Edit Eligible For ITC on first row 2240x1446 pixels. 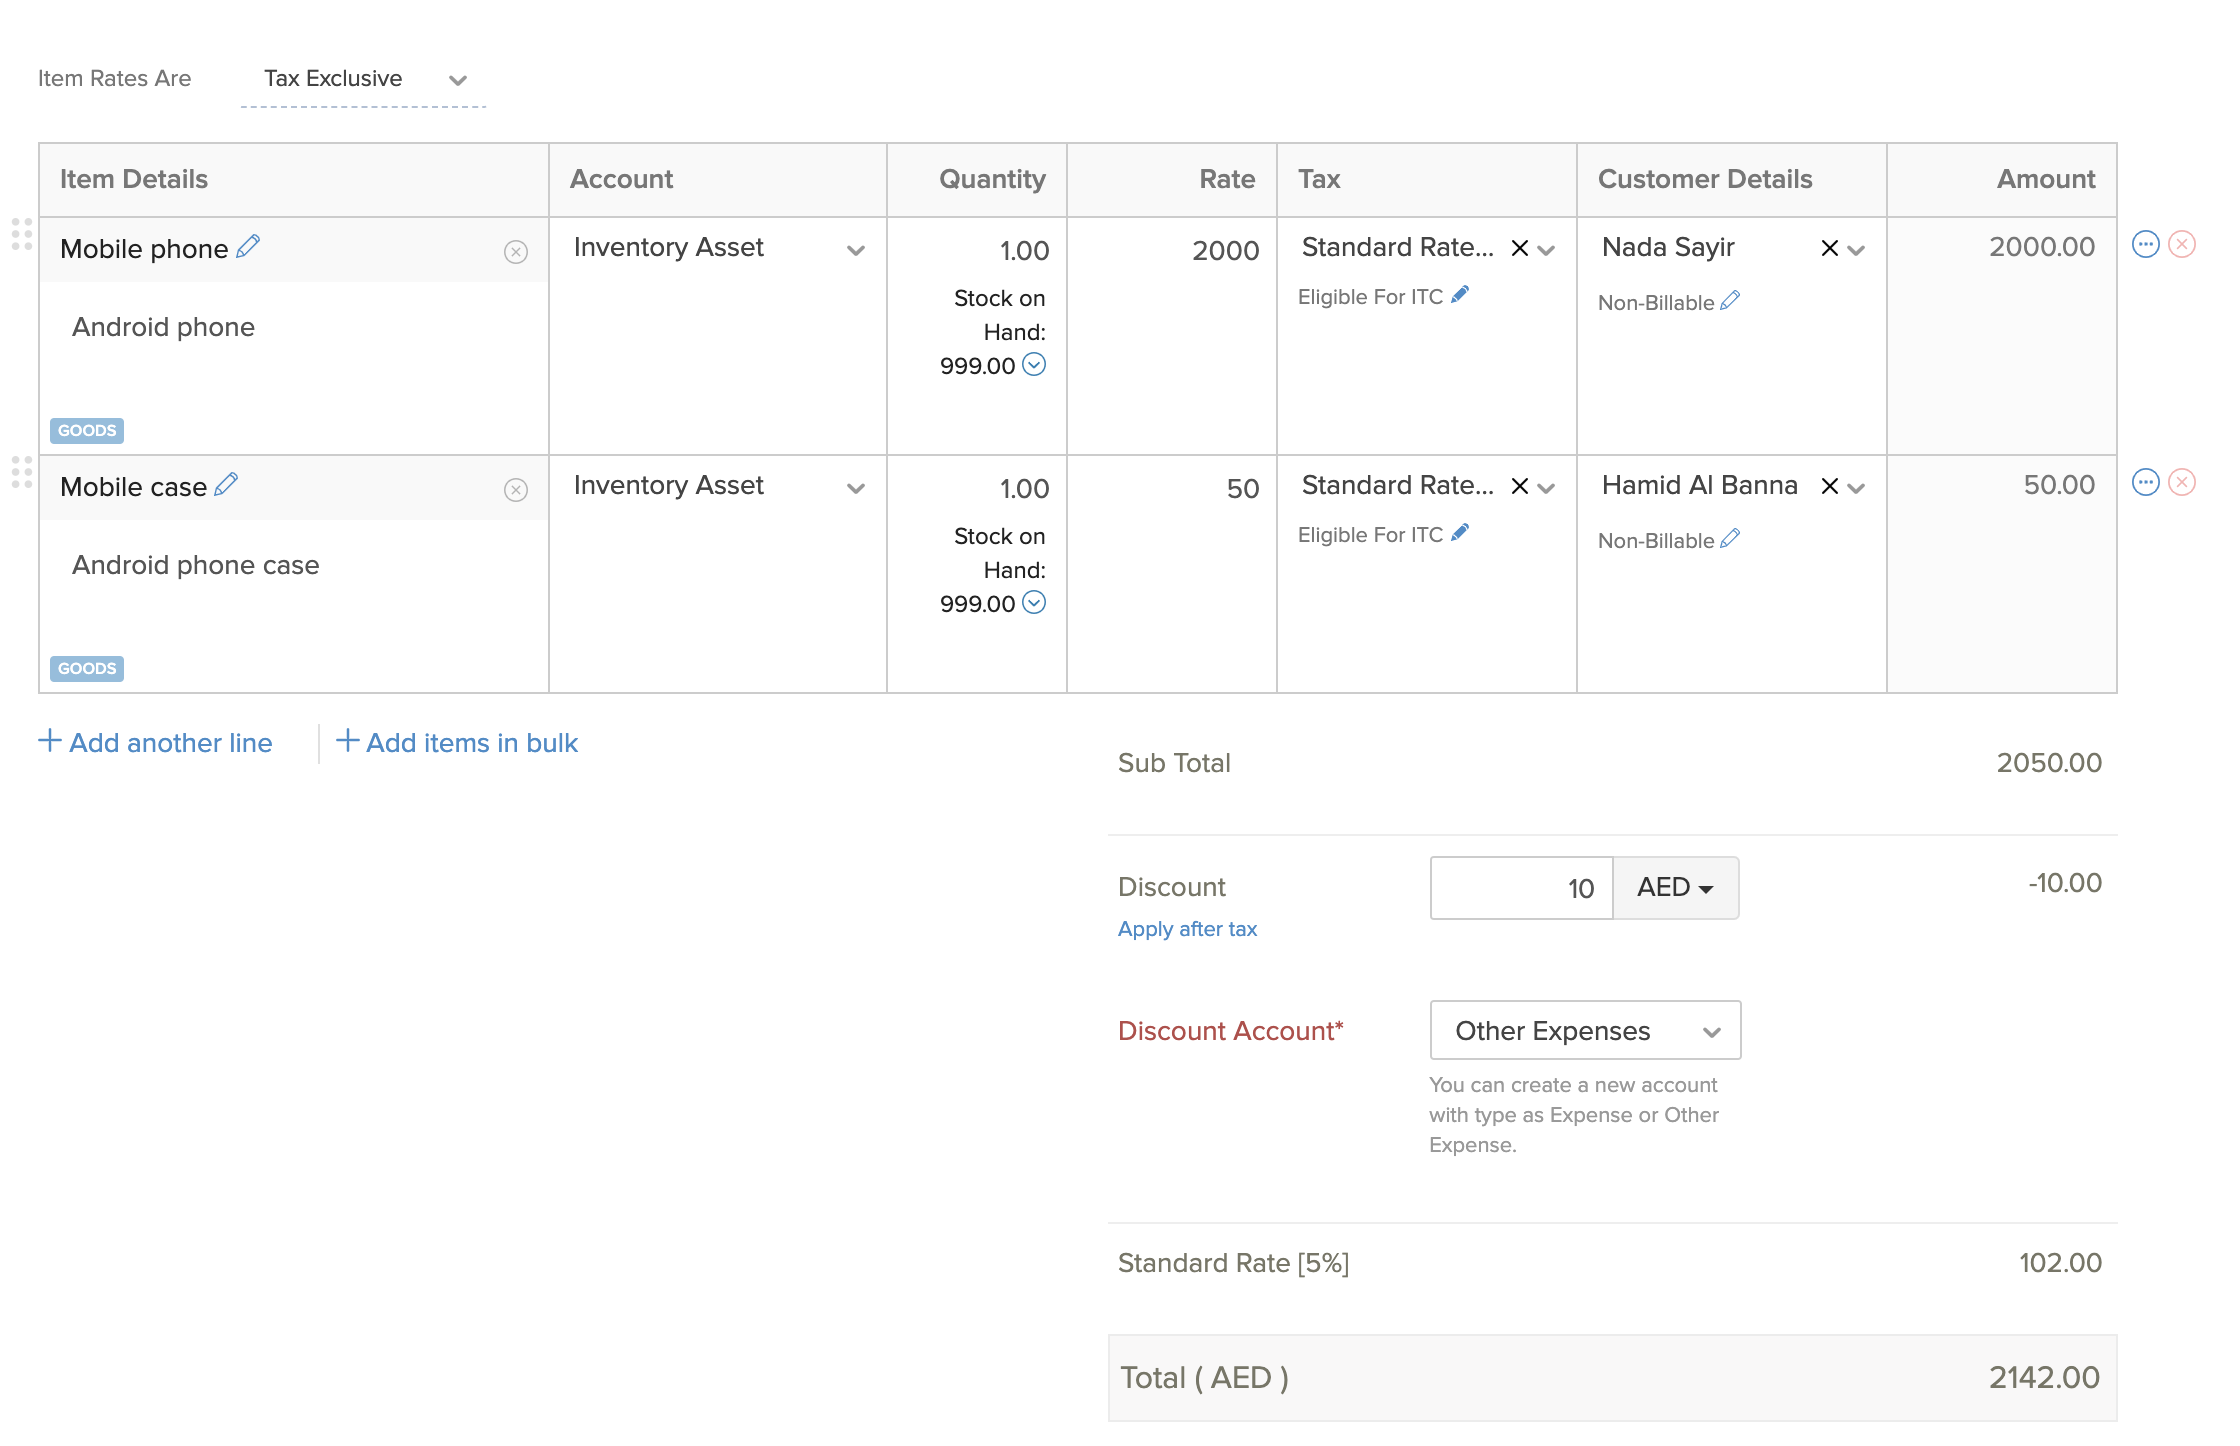pyautogui.click(x=1460, y=295)
